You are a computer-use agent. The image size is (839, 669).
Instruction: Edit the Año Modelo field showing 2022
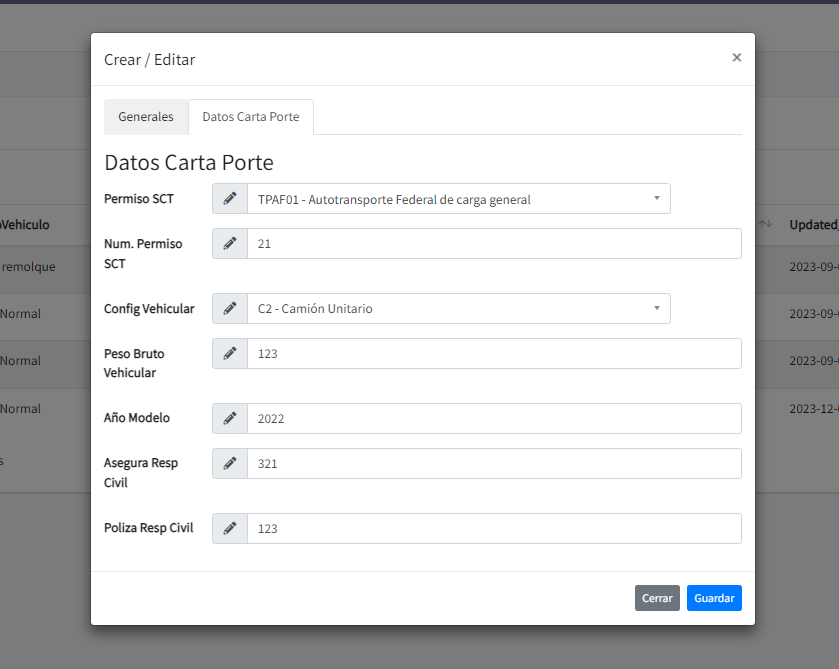point(494,419)
